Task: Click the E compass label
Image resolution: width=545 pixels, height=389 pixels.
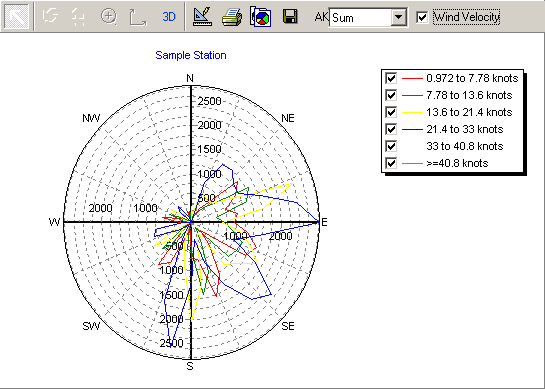Action: coord(324,222)
